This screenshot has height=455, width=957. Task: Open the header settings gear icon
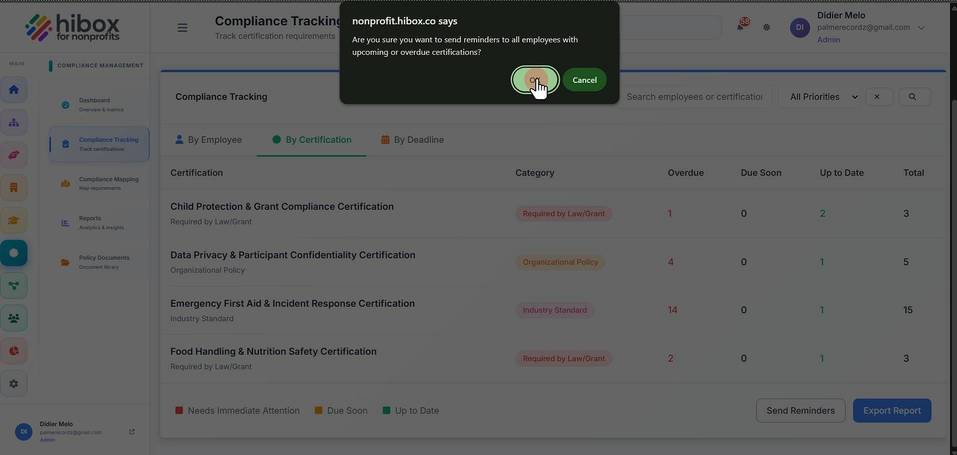(x=767, y=27)
